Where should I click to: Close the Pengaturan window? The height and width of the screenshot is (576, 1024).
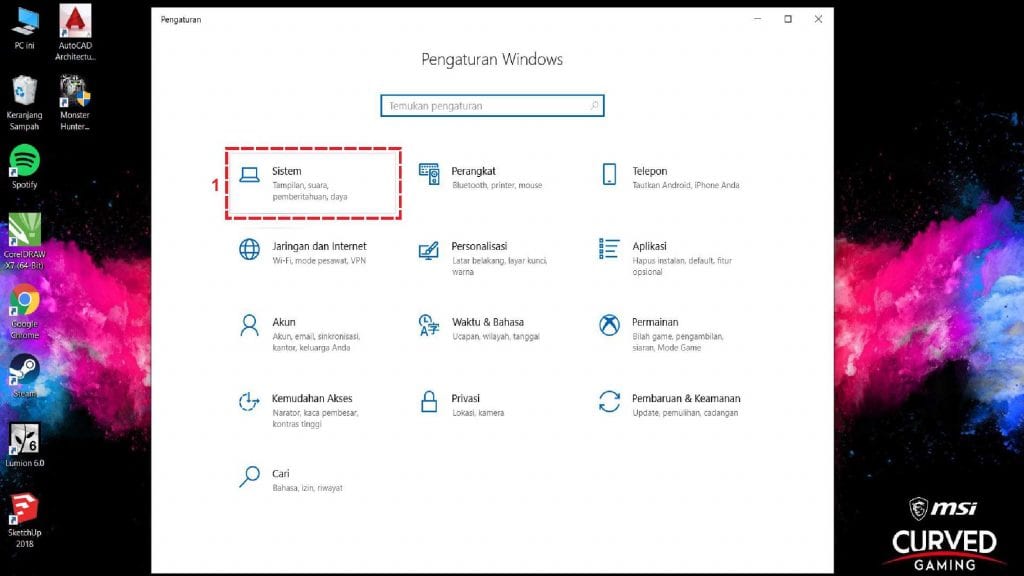(x=818, y=19)
